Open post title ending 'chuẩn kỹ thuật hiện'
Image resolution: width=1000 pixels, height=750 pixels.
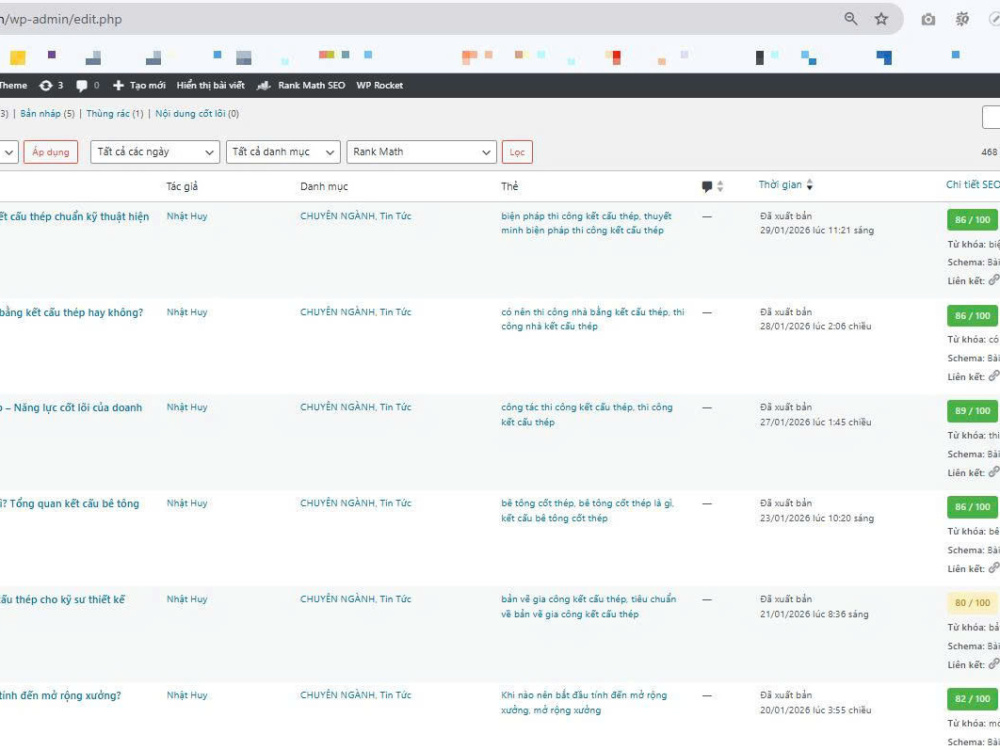(75, 217)
